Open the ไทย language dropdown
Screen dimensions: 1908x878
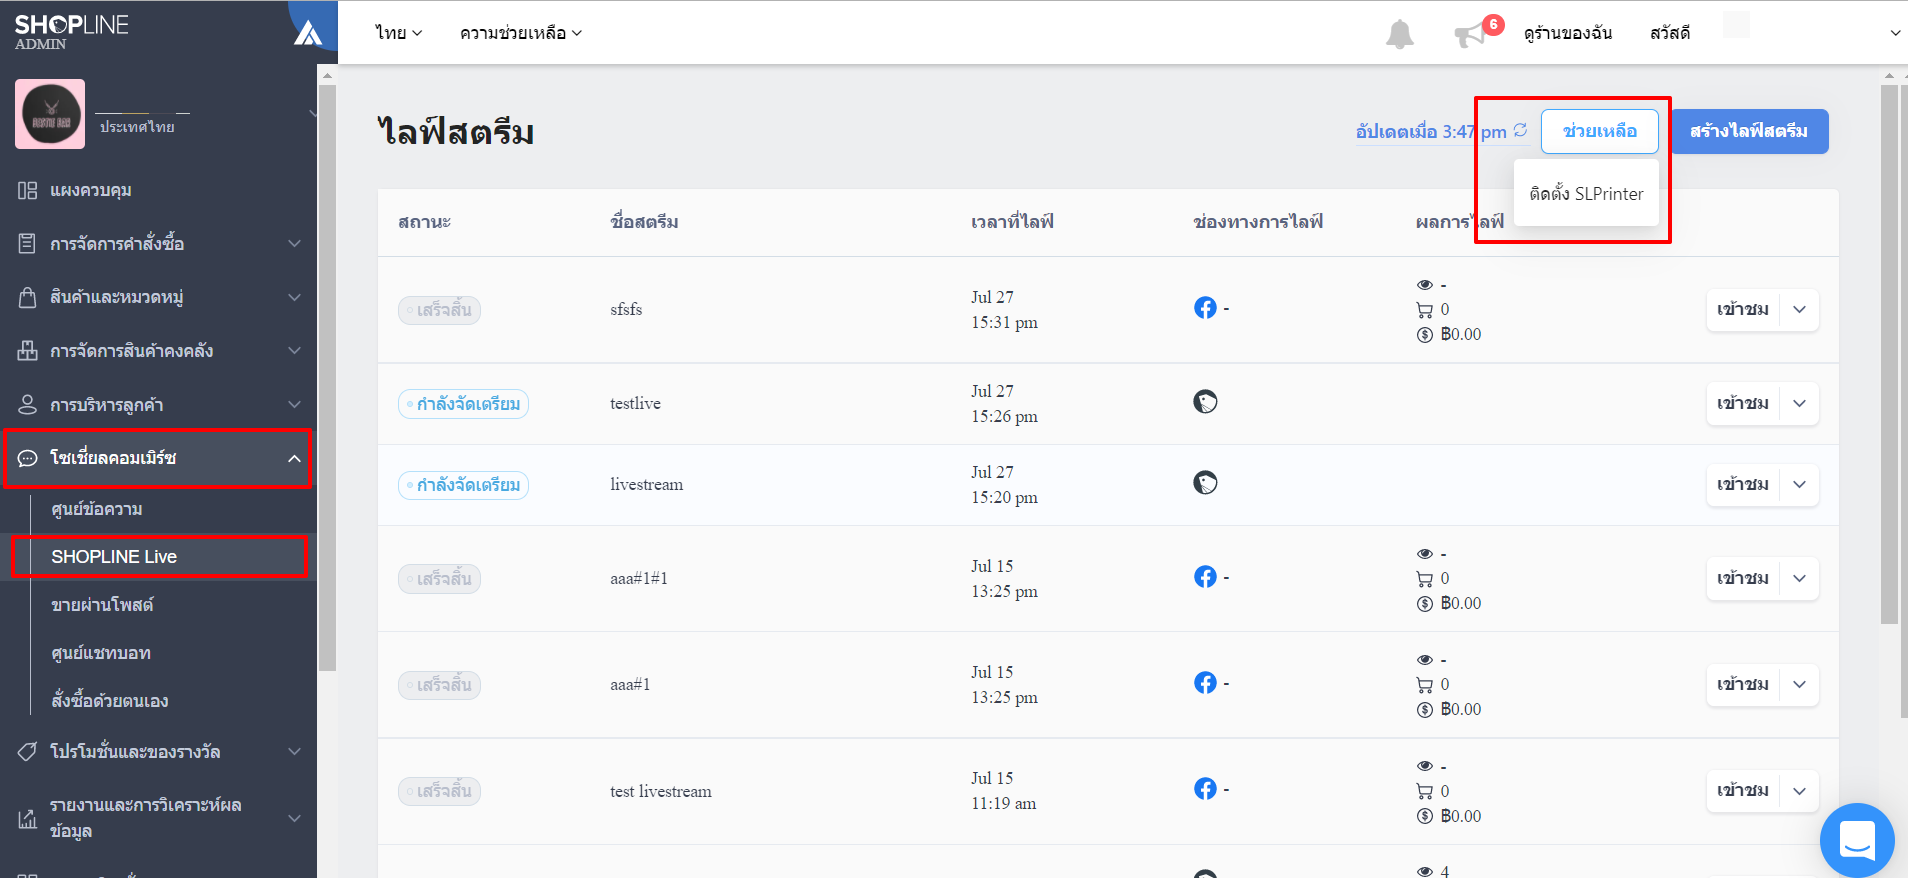pos(398,33)
